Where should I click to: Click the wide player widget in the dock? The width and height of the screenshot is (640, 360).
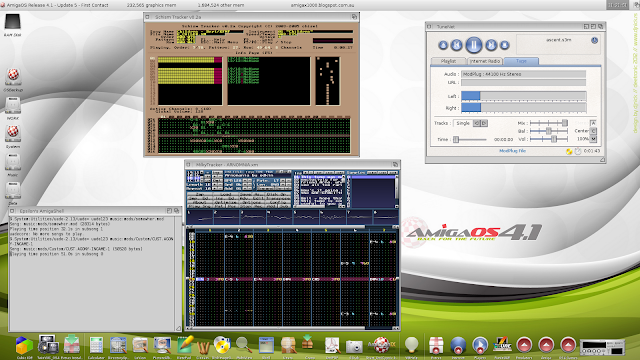pos(602,347)
